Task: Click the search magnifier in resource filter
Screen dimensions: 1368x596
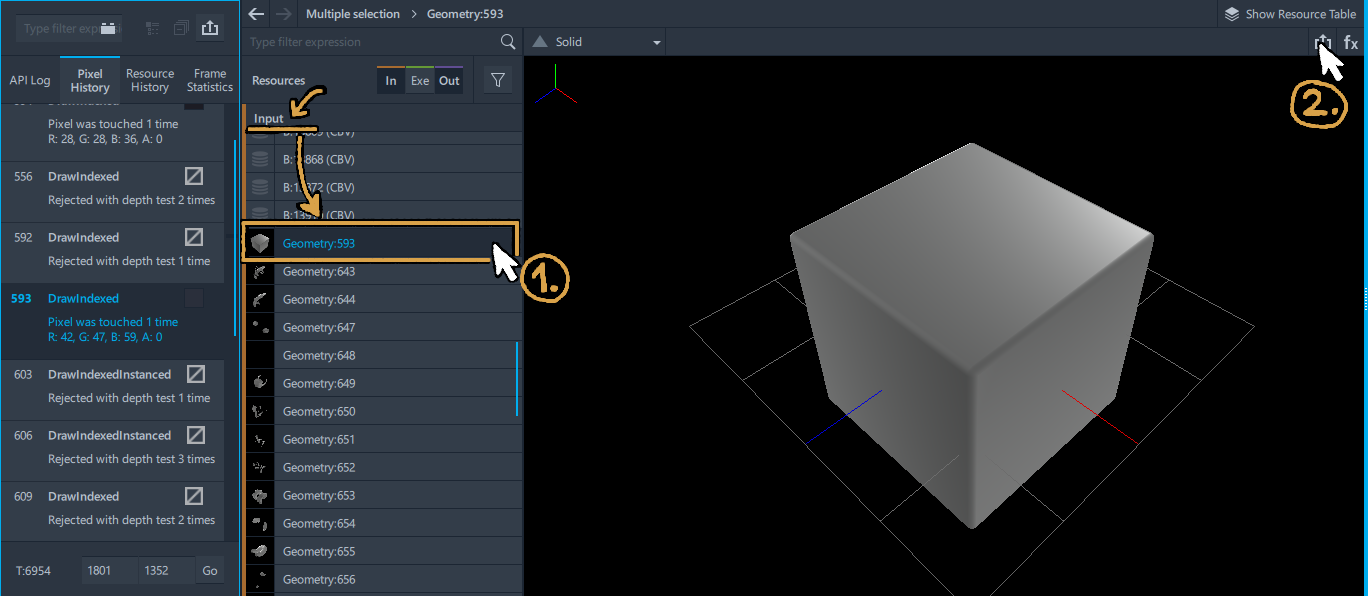Action: pos(508,42)
